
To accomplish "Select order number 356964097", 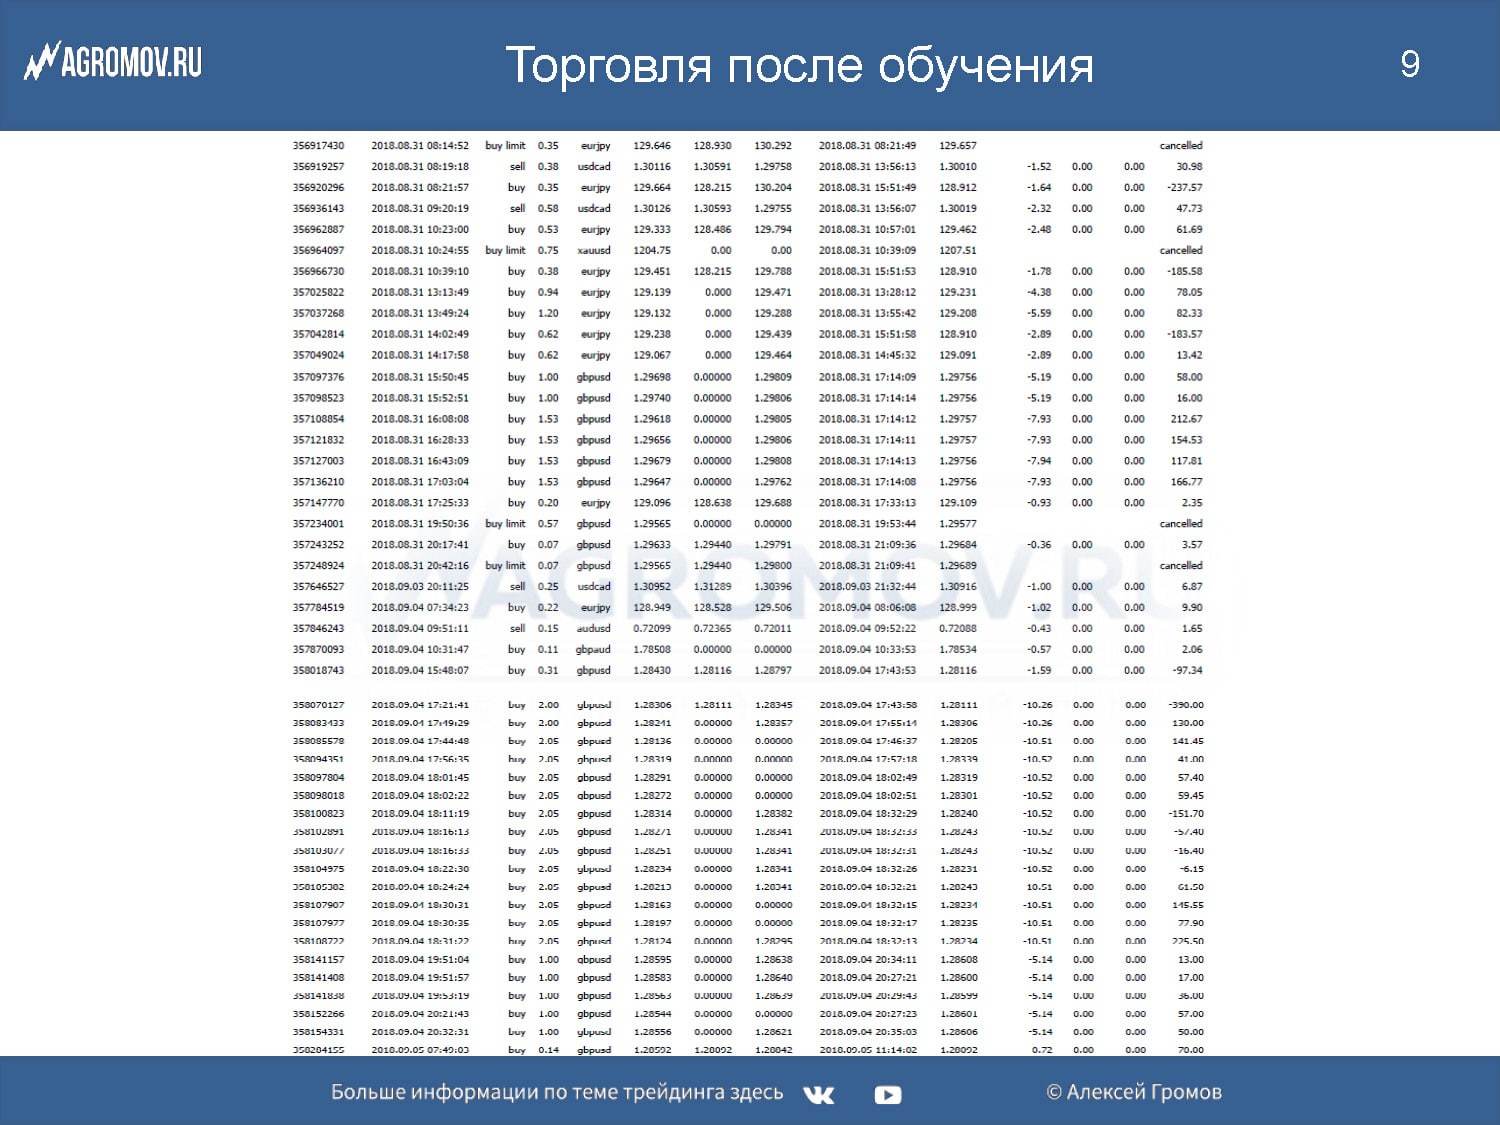I will 318,251.
